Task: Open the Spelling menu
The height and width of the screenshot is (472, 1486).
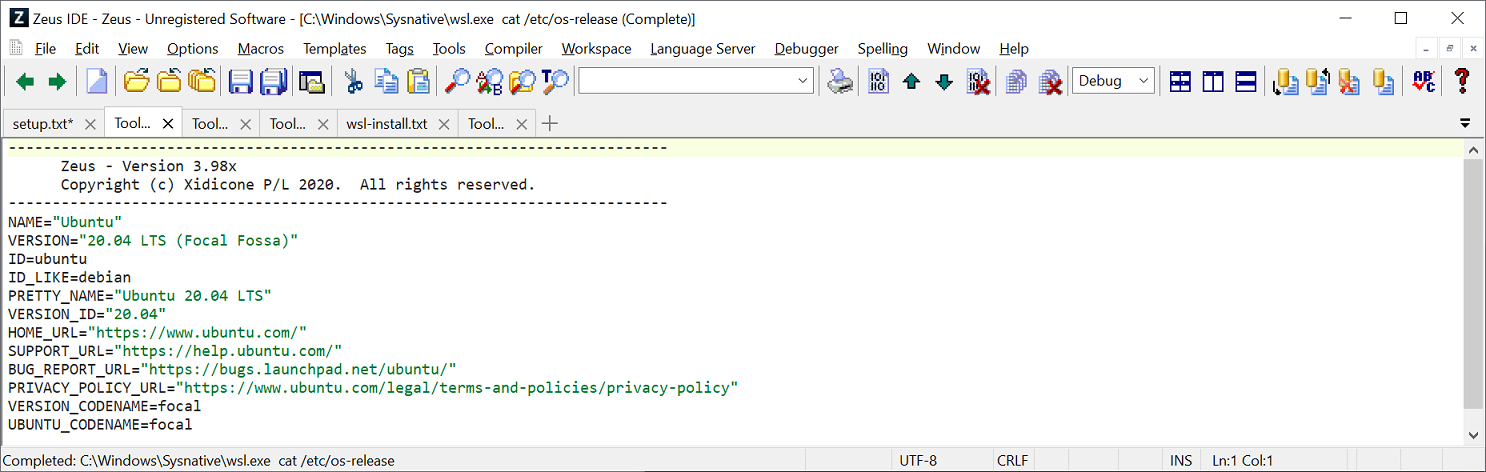Action: [883, 48]
